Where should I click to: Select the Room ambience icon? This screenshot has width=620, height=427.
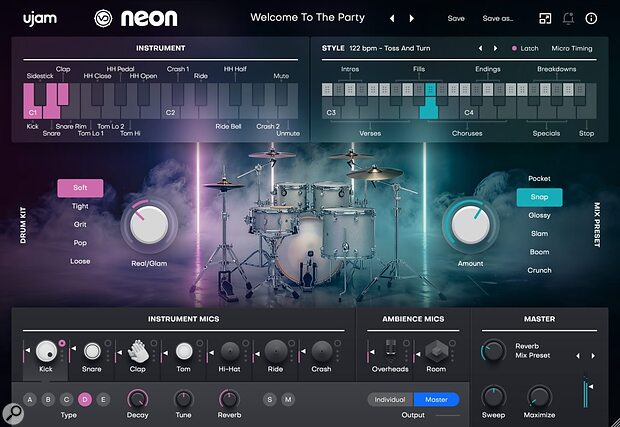[x=436, y=351]
